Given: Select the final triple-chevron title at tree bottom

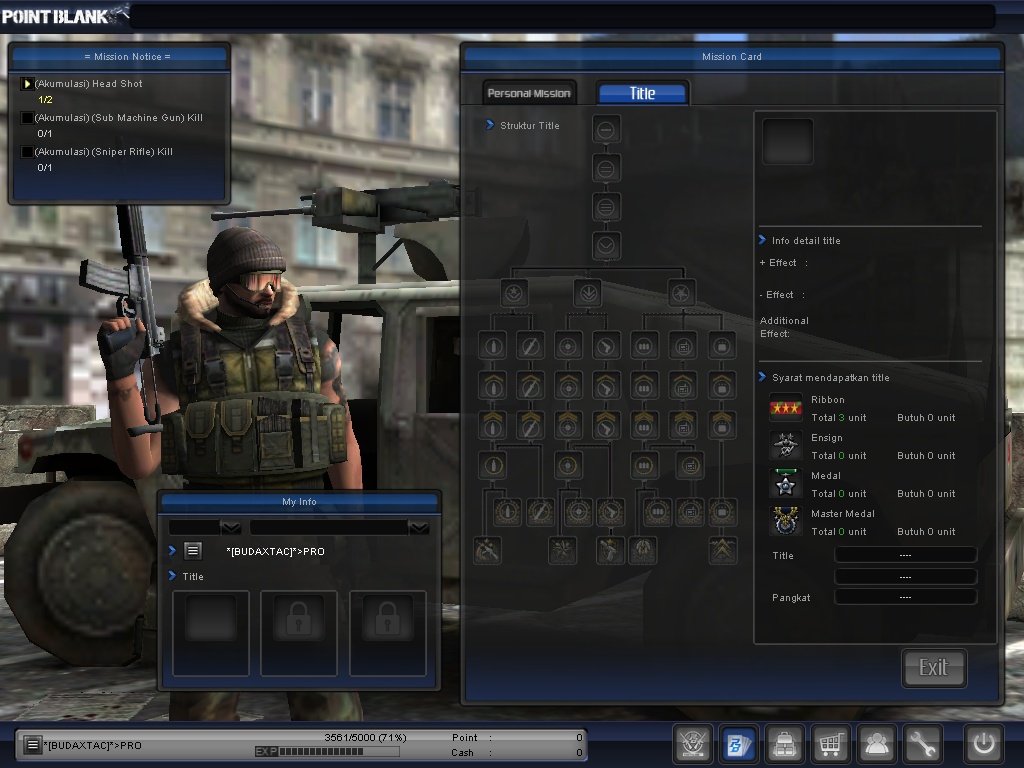Looking at the screenshot, I should 722,551.
